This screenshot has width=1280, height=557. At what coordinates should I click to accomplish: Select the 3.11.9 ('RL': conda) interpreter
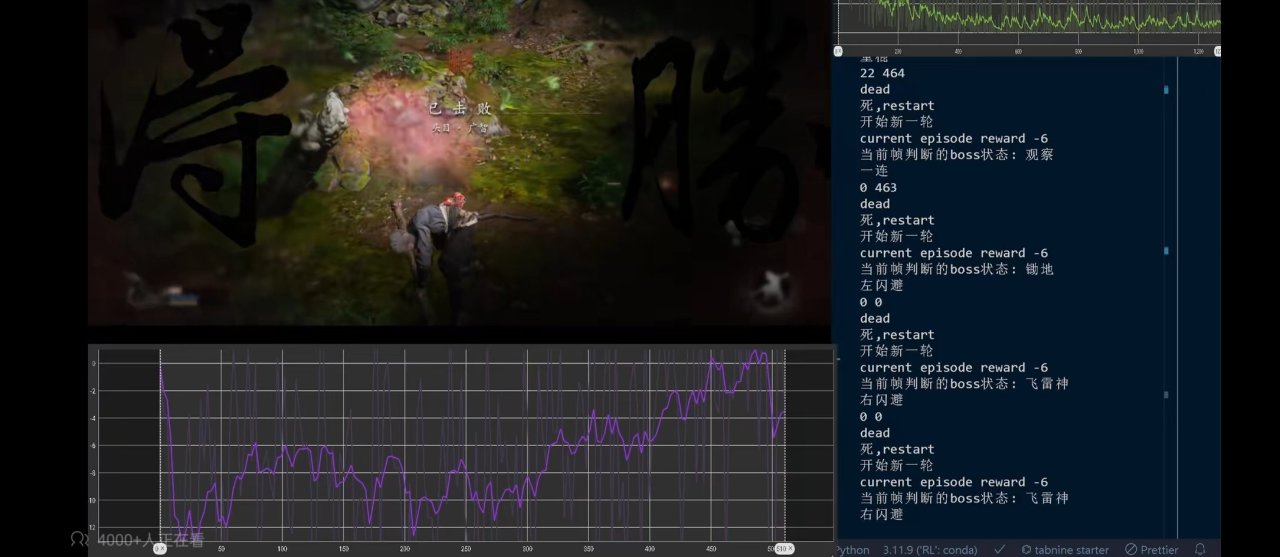pos(930,549)
